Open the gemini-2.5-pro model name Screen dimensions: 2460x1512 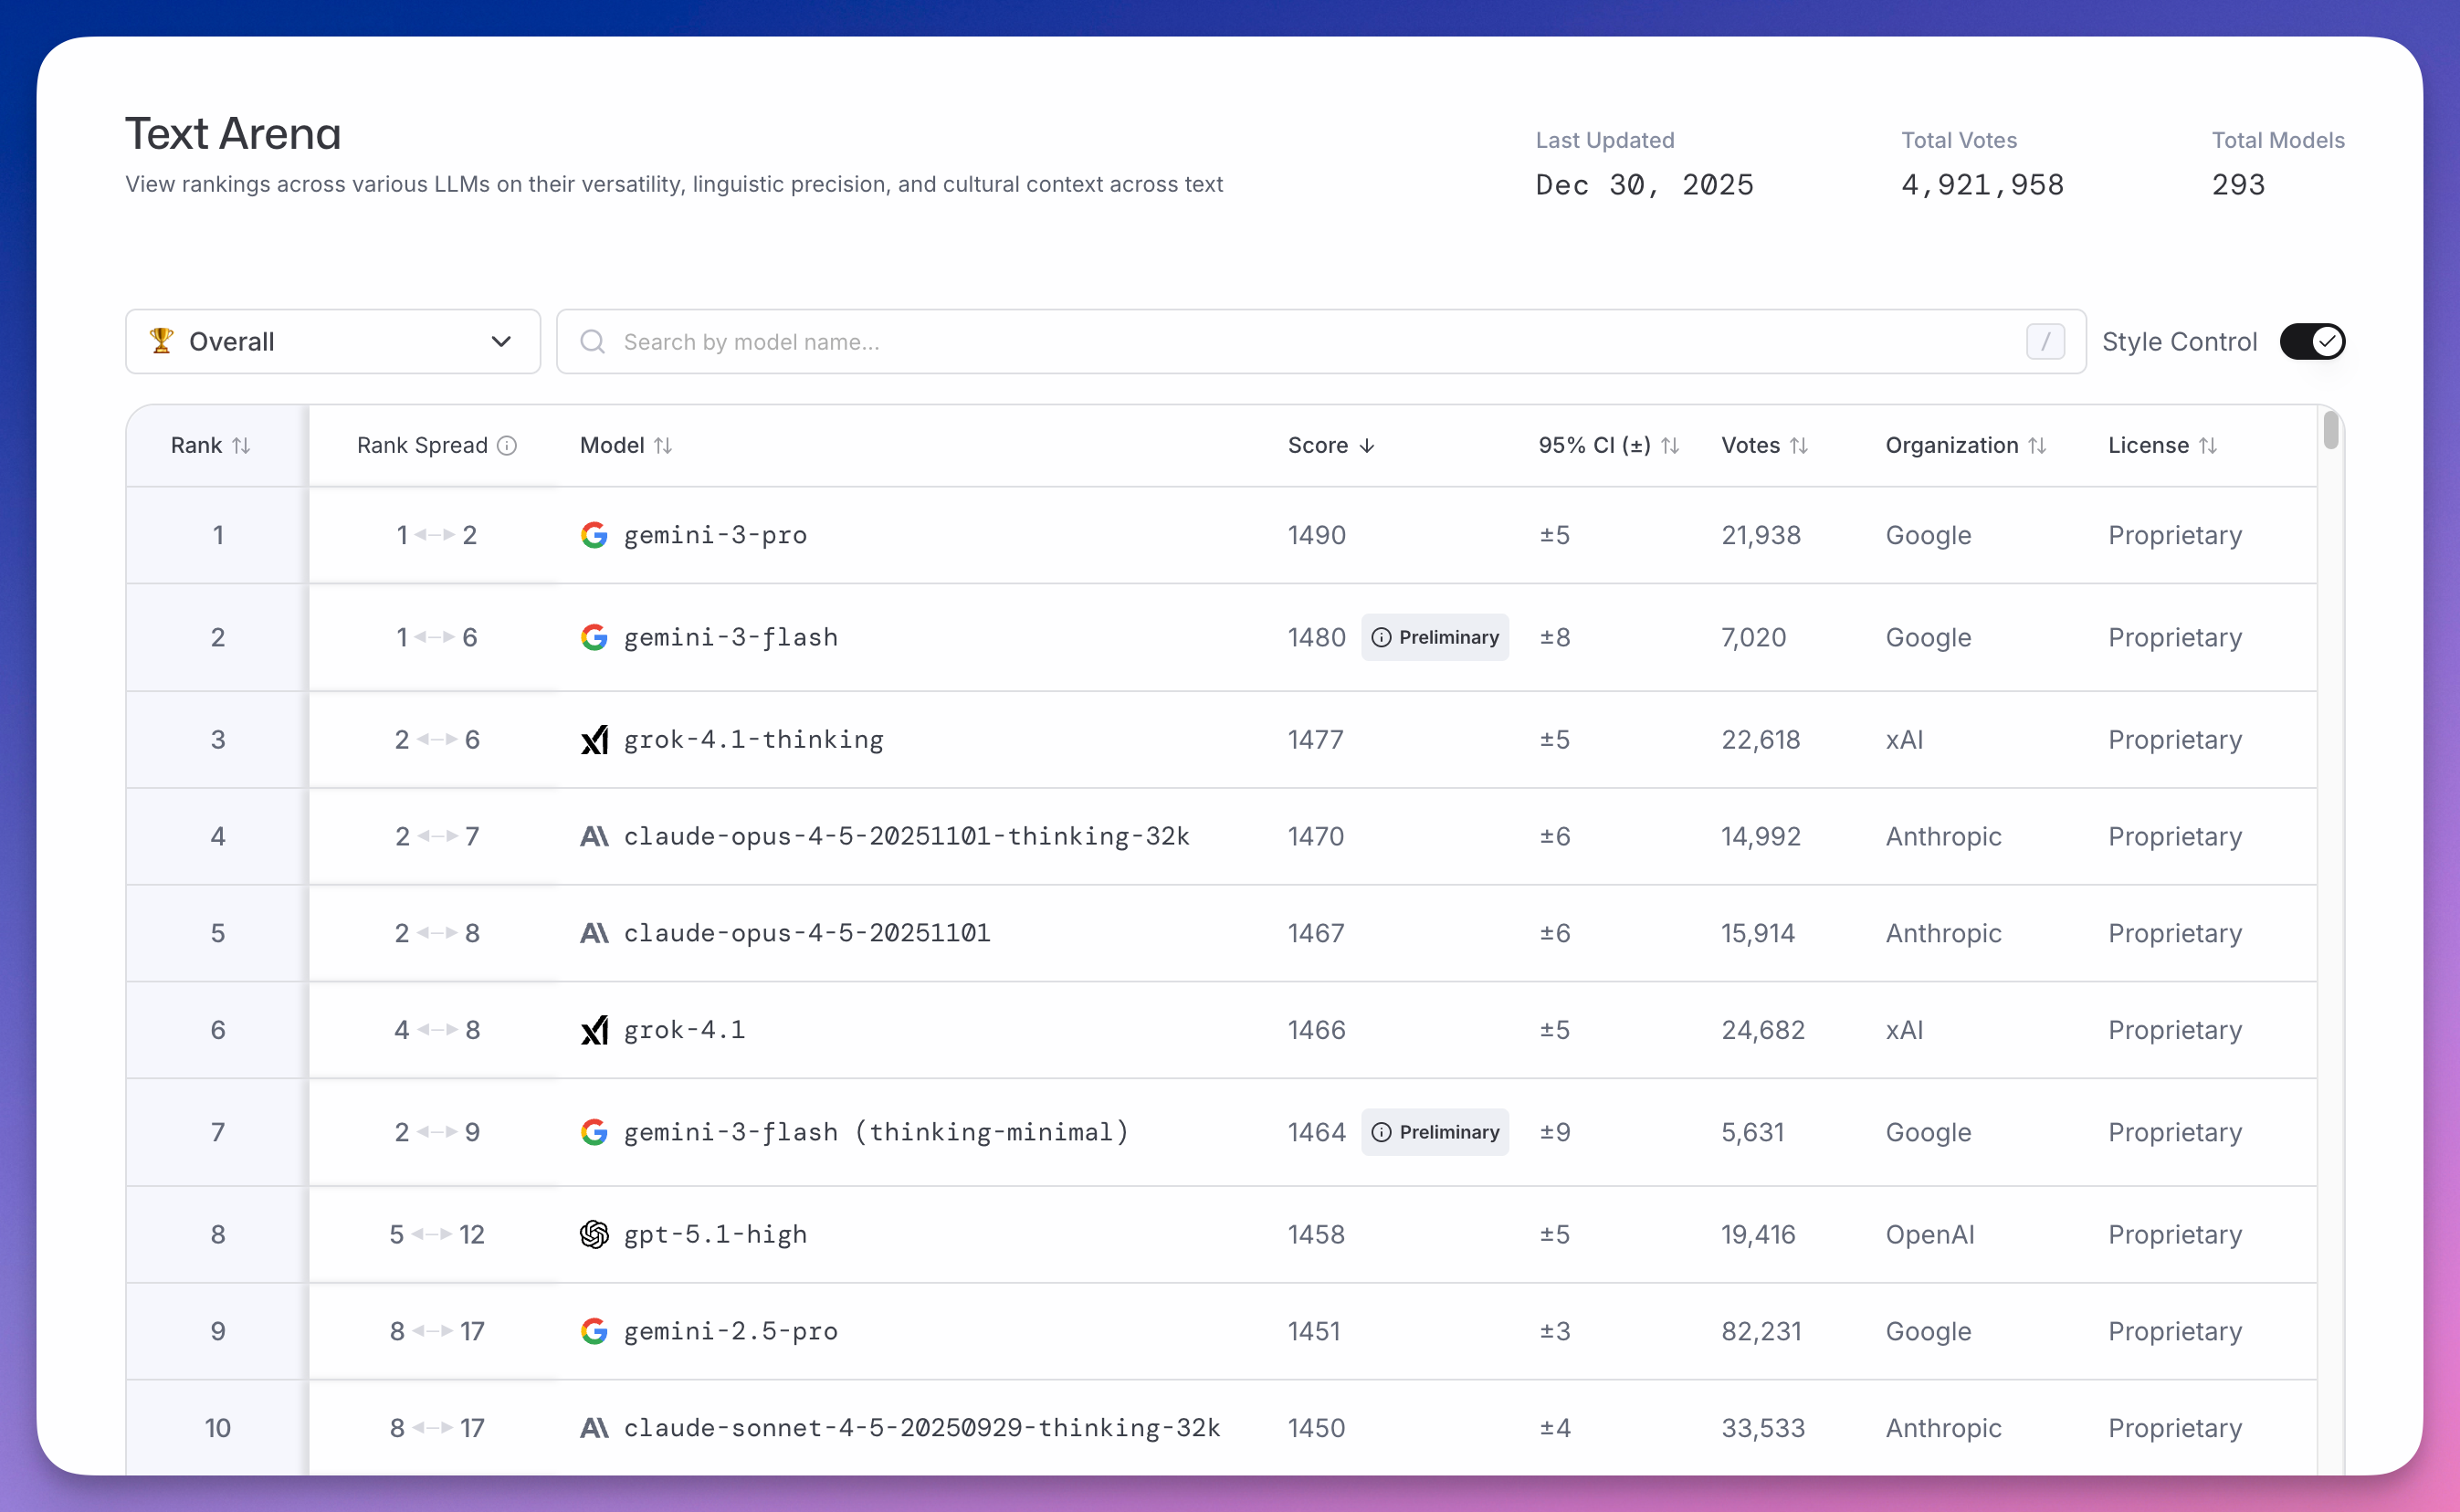730,1332
